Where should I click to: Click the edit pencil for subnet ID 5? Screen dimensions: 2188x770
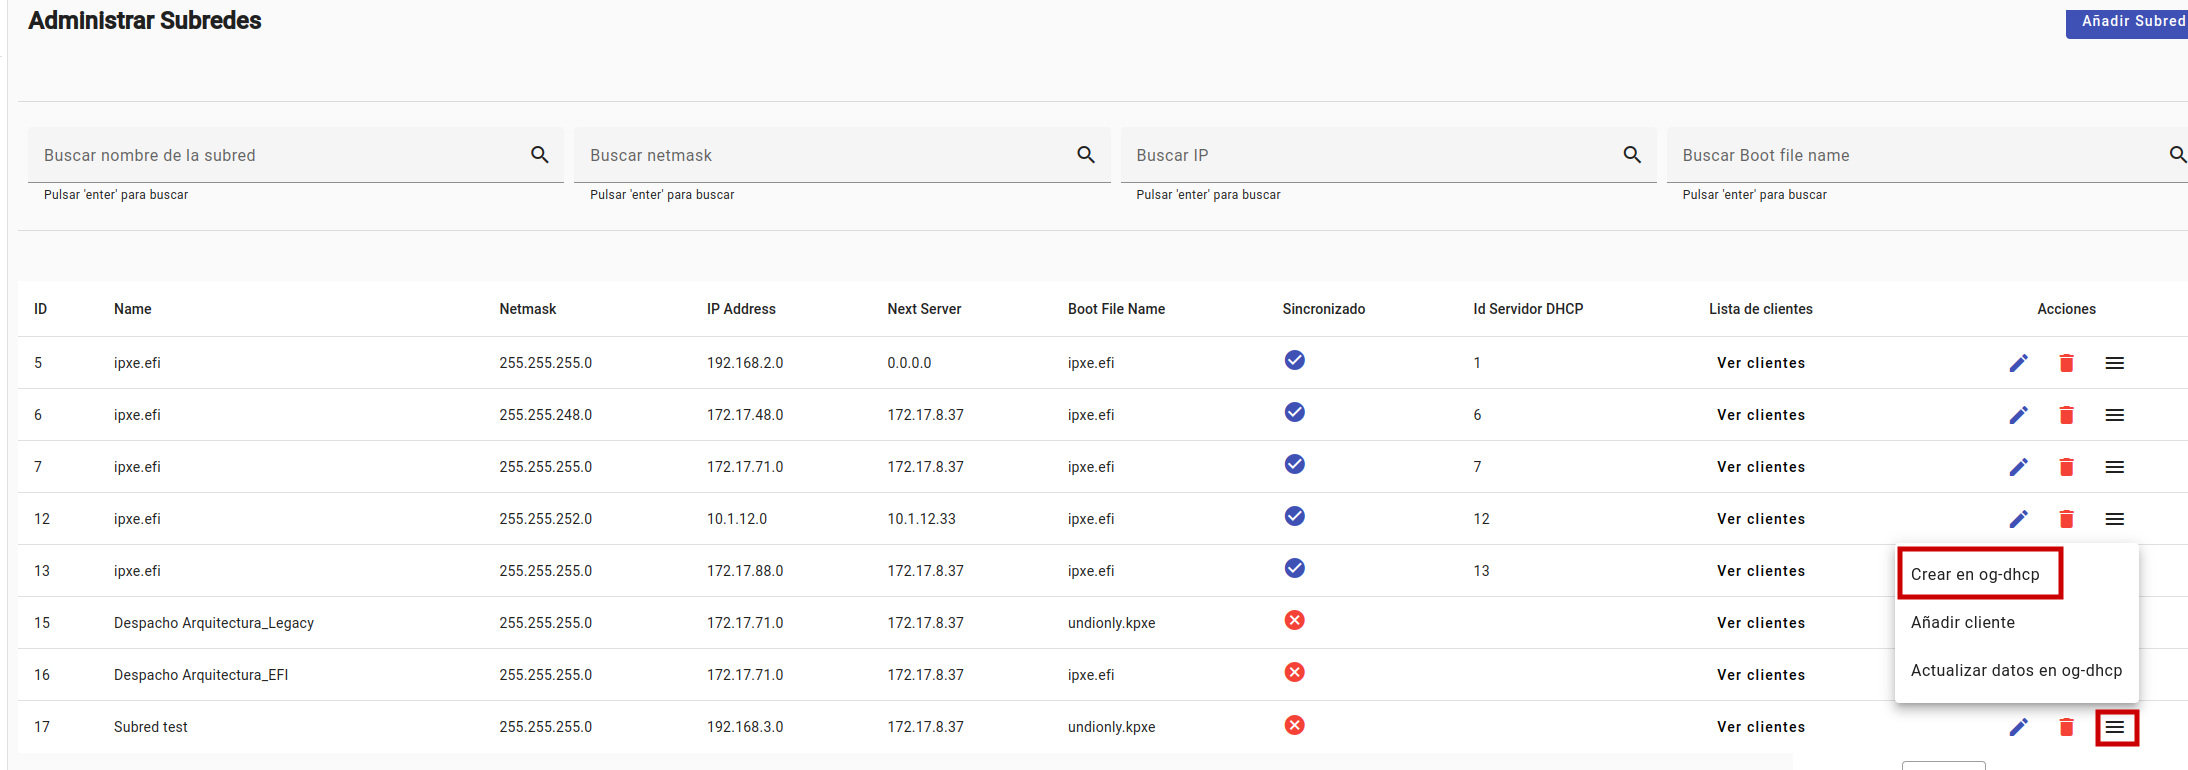pyautogui.click(x=2018, y=363)
